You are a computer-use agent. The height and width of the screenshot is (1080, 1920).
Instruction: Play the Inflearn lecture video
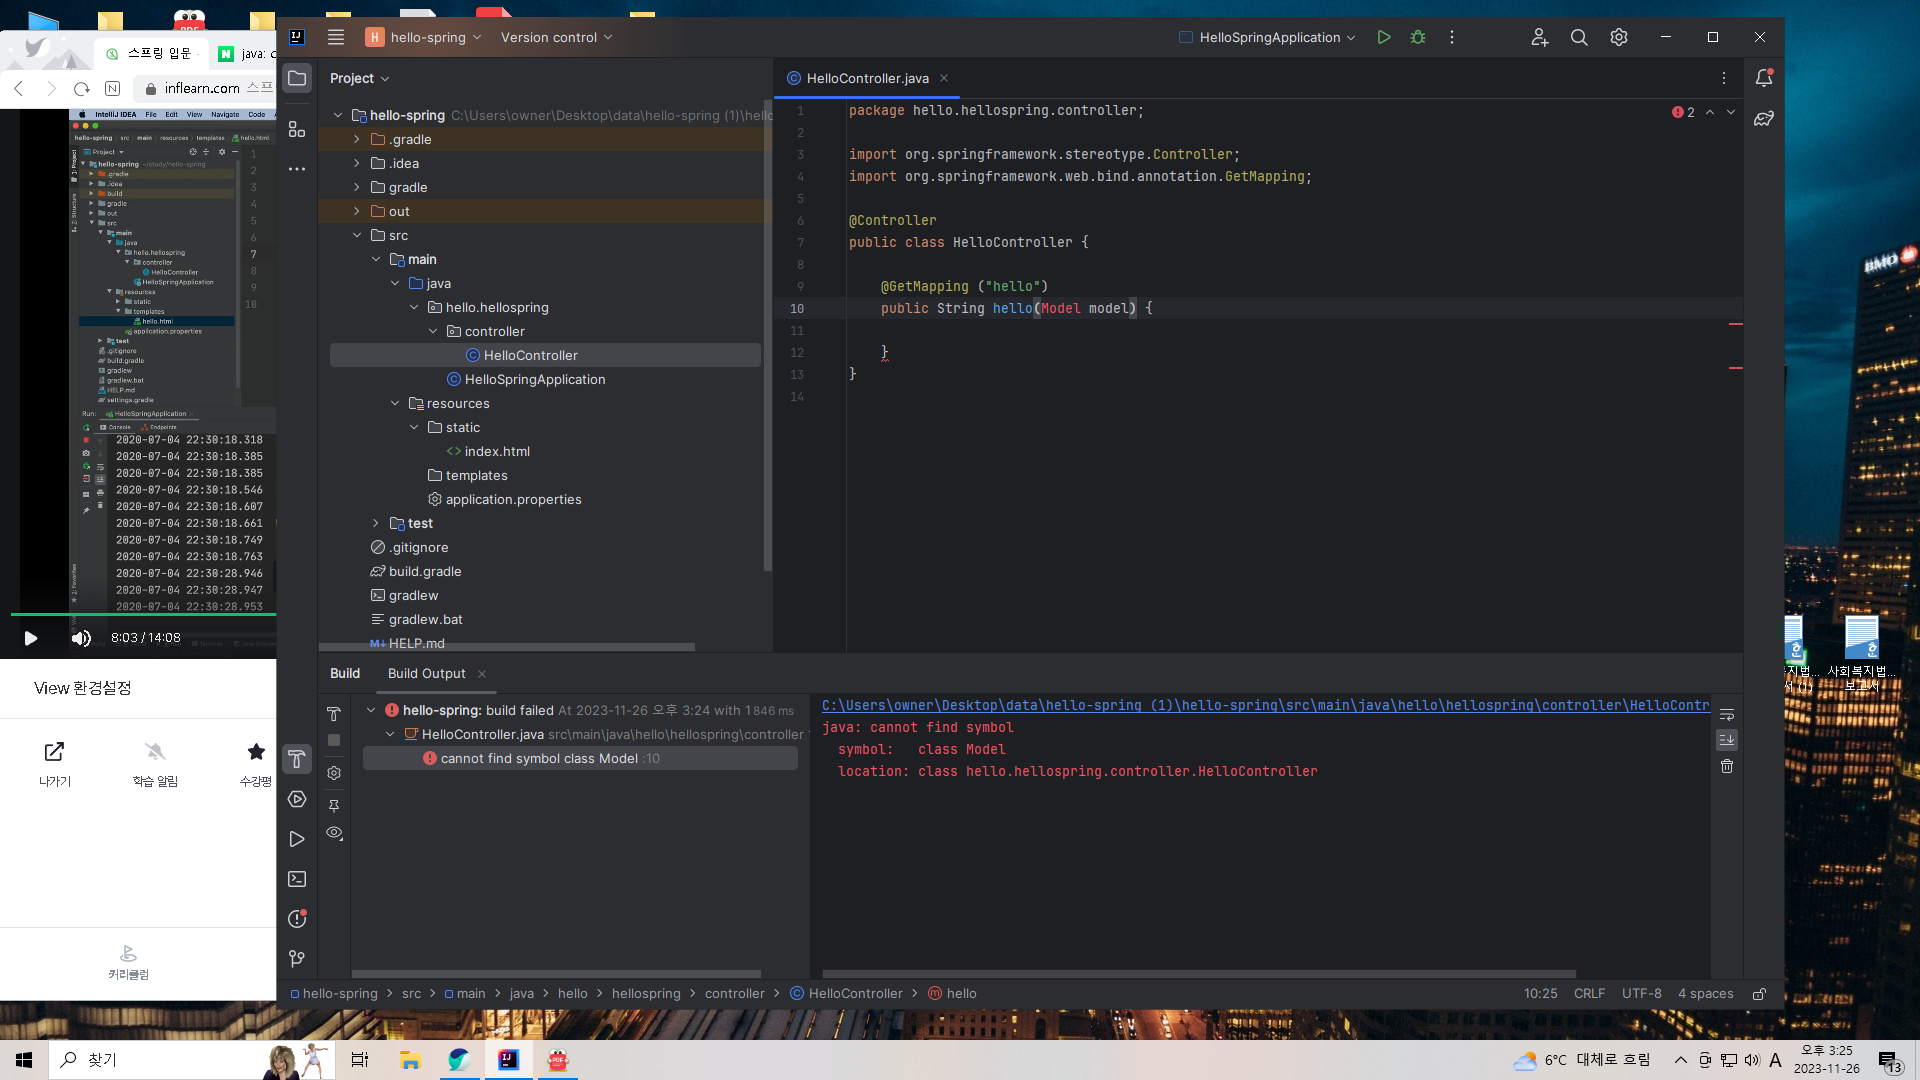(30, 638)
